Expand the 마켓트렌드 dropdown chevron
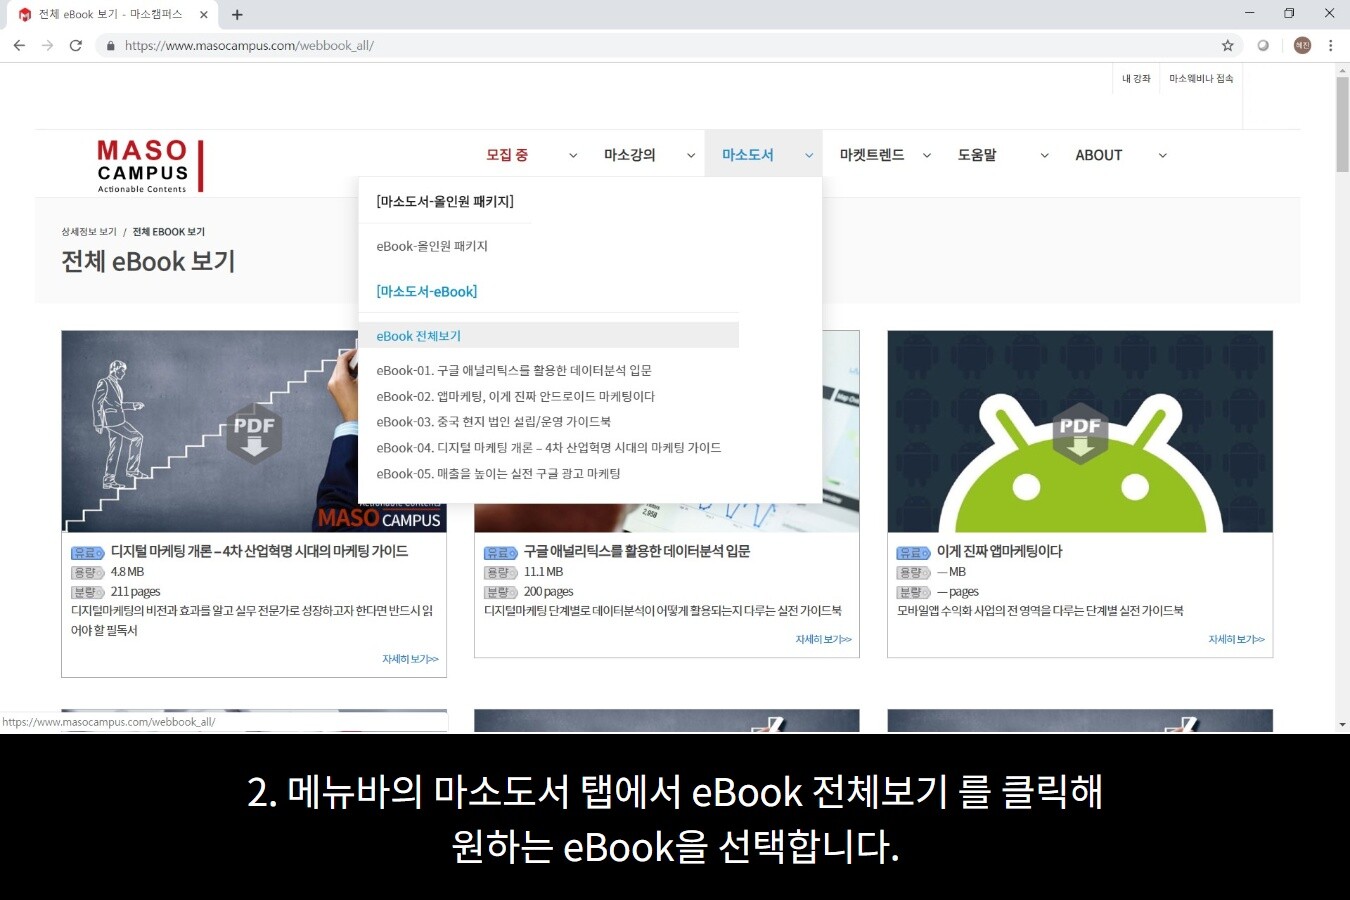 coord(926,155)
